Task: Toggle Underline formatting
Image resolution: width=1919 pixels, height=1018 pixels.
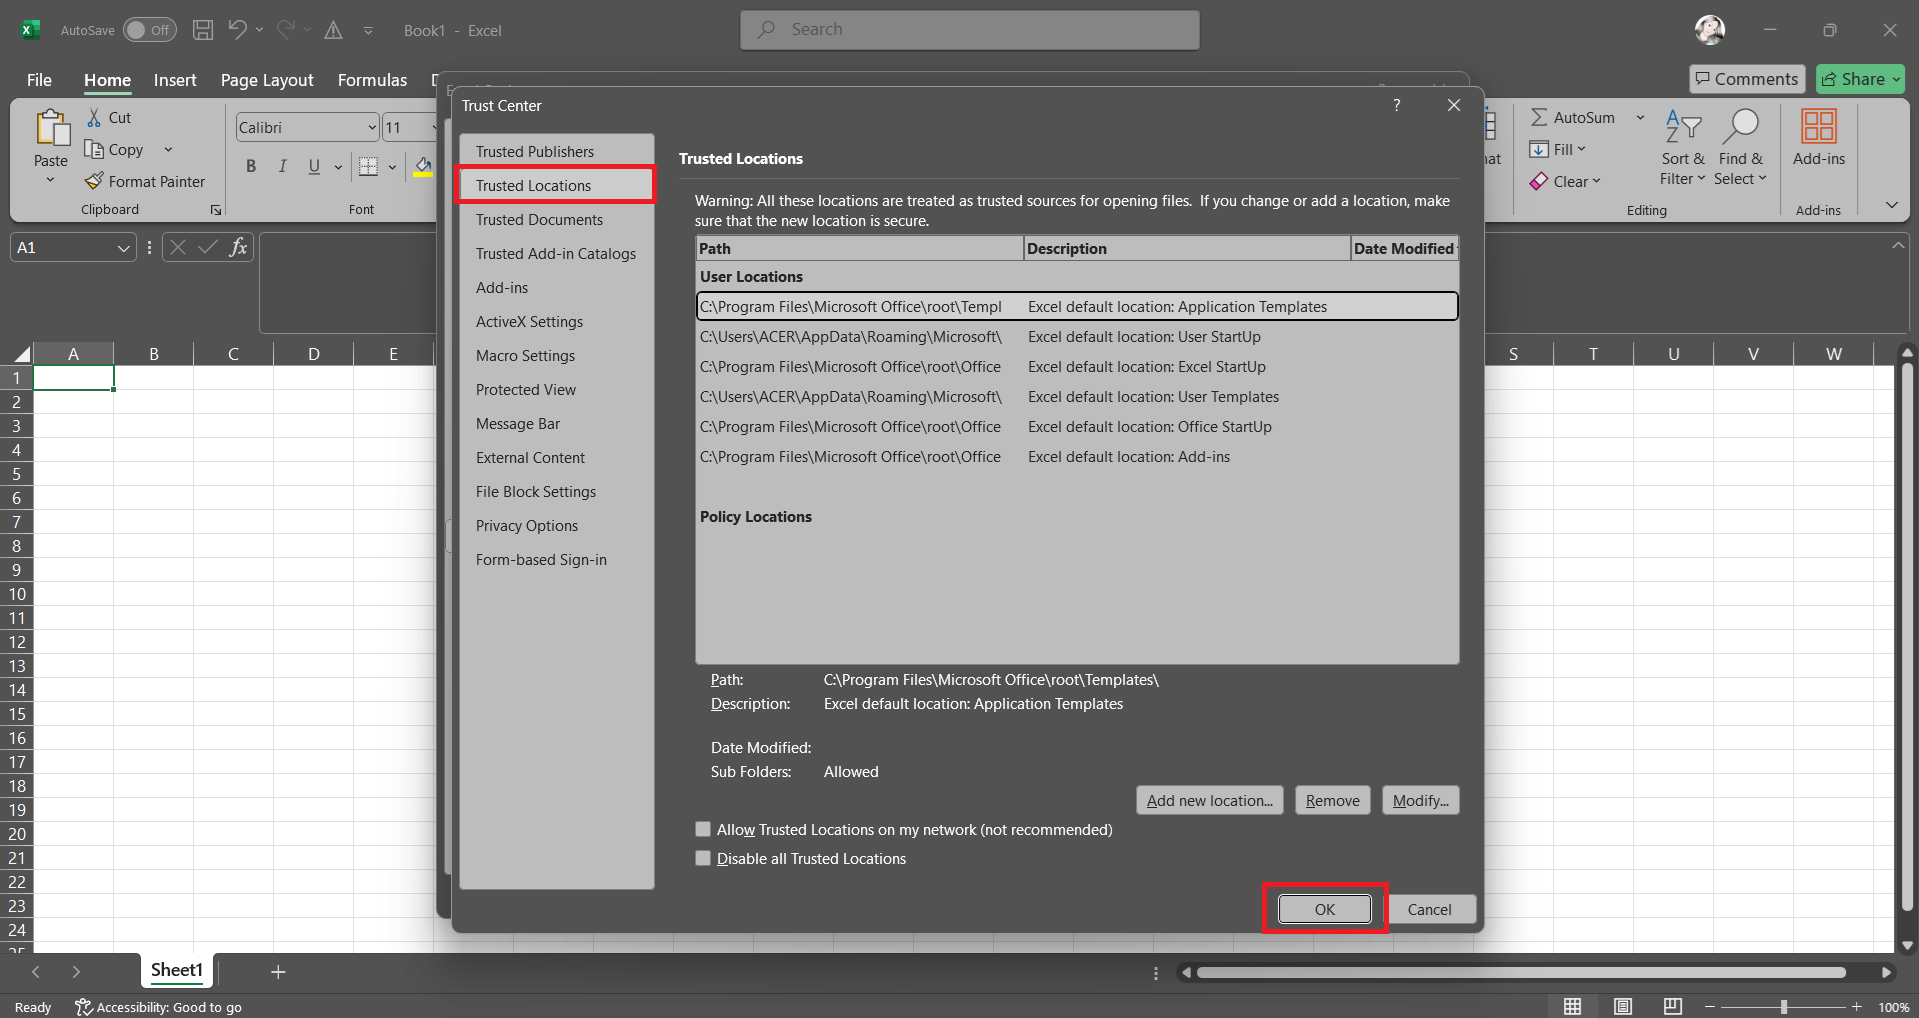Action: click(314, 166)
